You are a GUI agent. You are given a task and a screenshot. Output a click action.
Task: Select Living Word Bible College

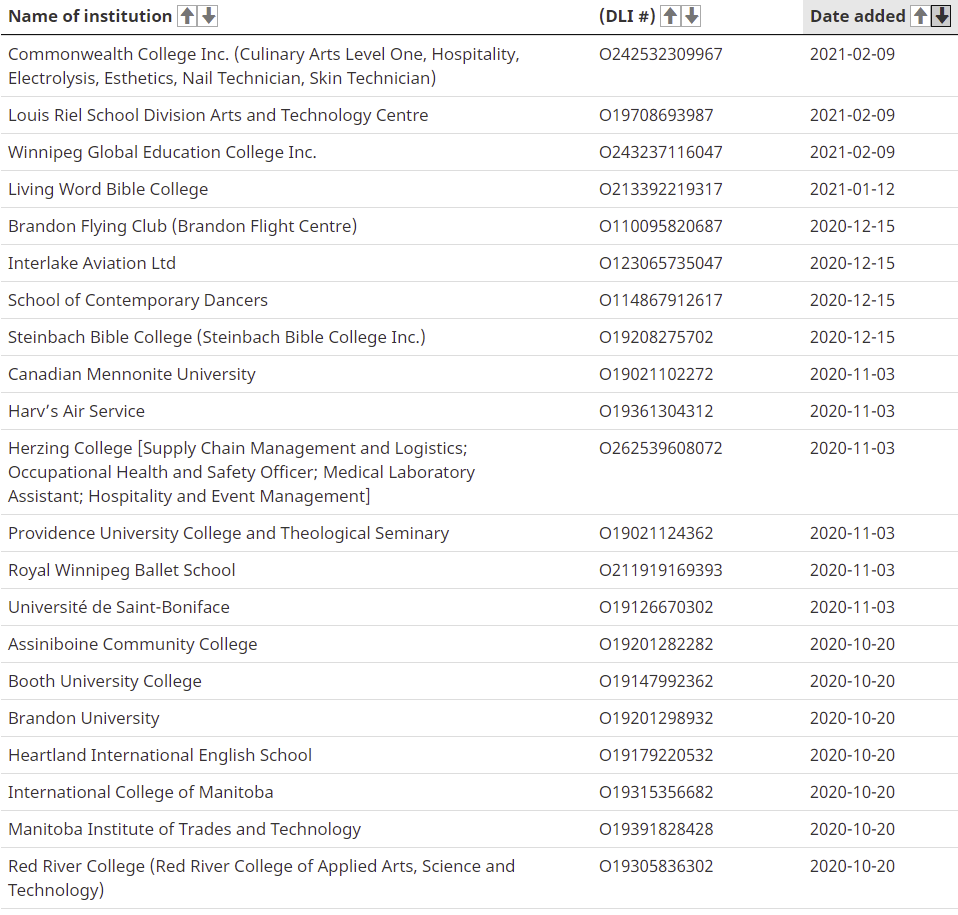click(108, 189)
